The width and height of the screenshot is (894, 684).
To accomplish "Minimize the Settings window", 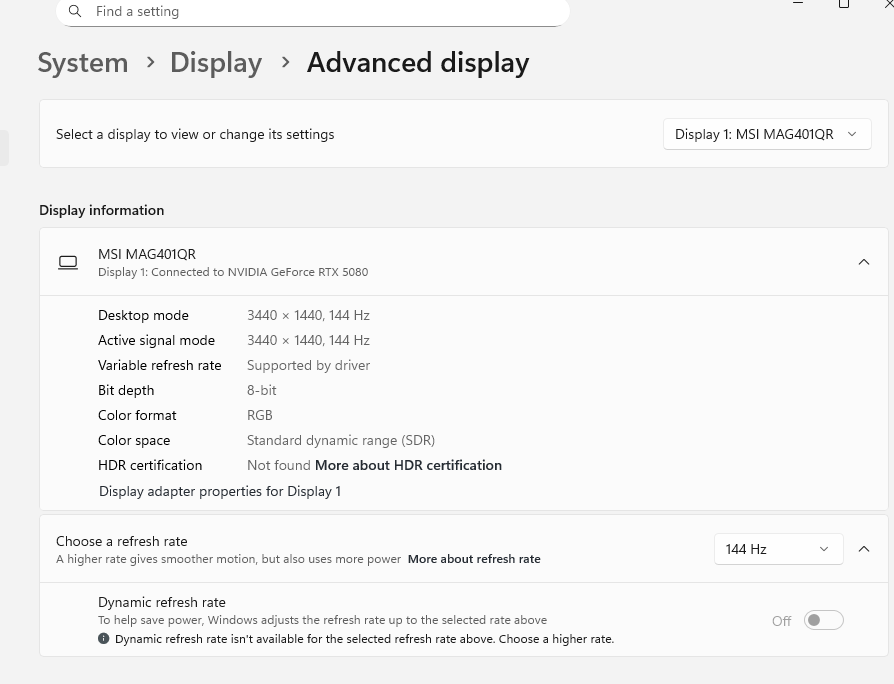I will point(798,3).
